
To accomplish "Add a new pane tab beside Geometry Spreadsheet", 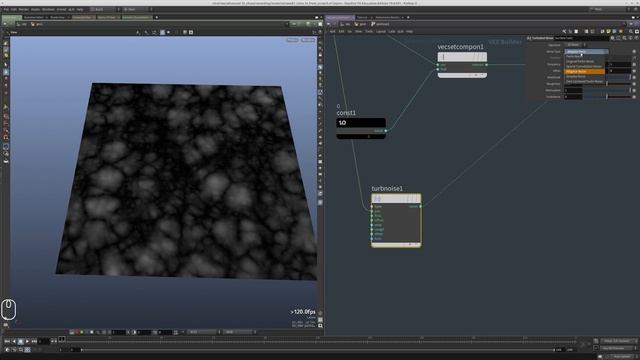I will (x=156, y=18).
